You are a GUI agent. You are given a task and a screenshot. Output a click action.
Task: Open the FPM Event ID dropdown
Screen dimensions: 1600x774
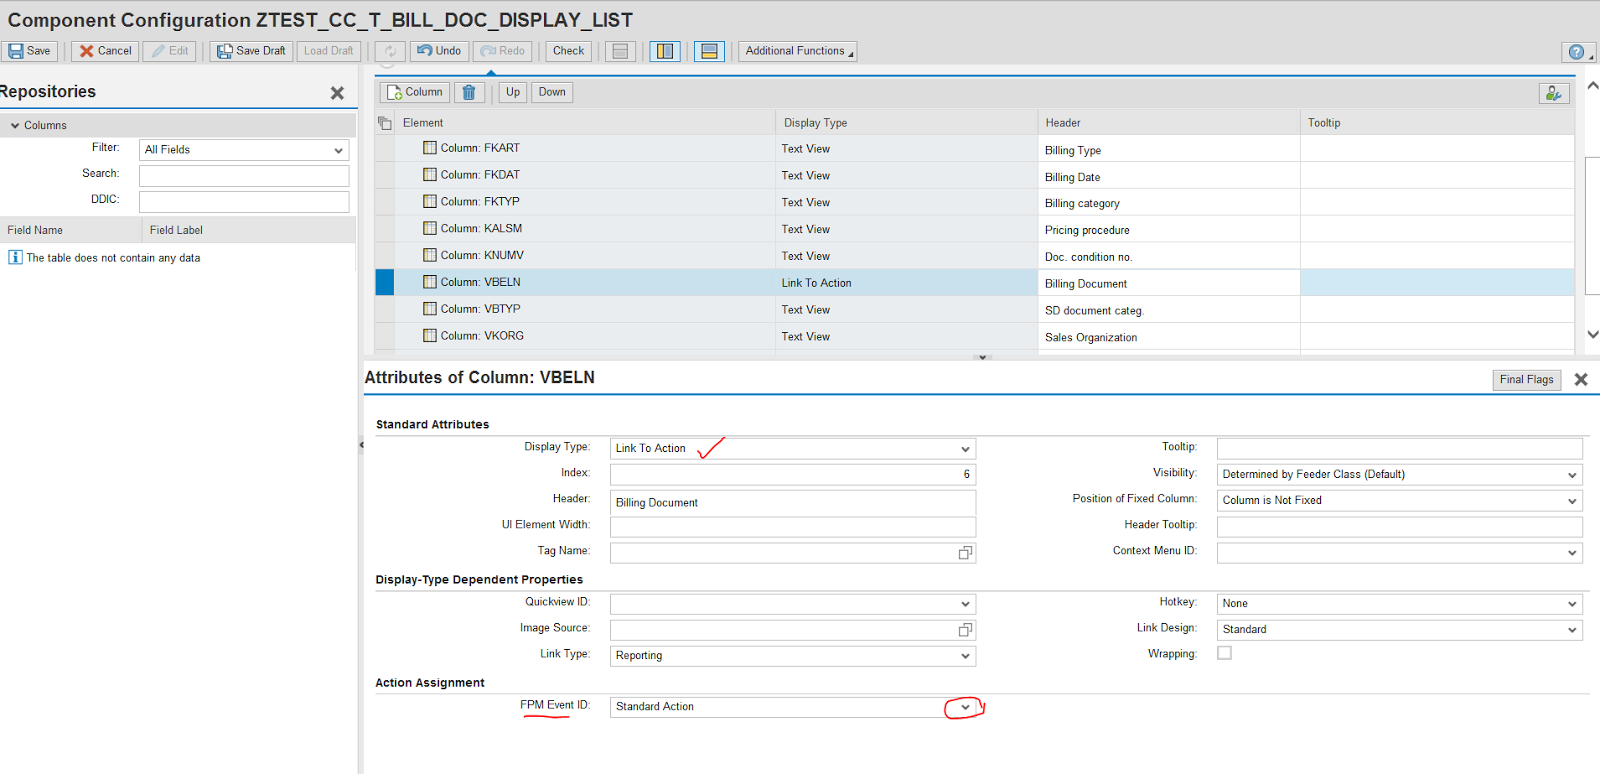(x=965, y=707)
